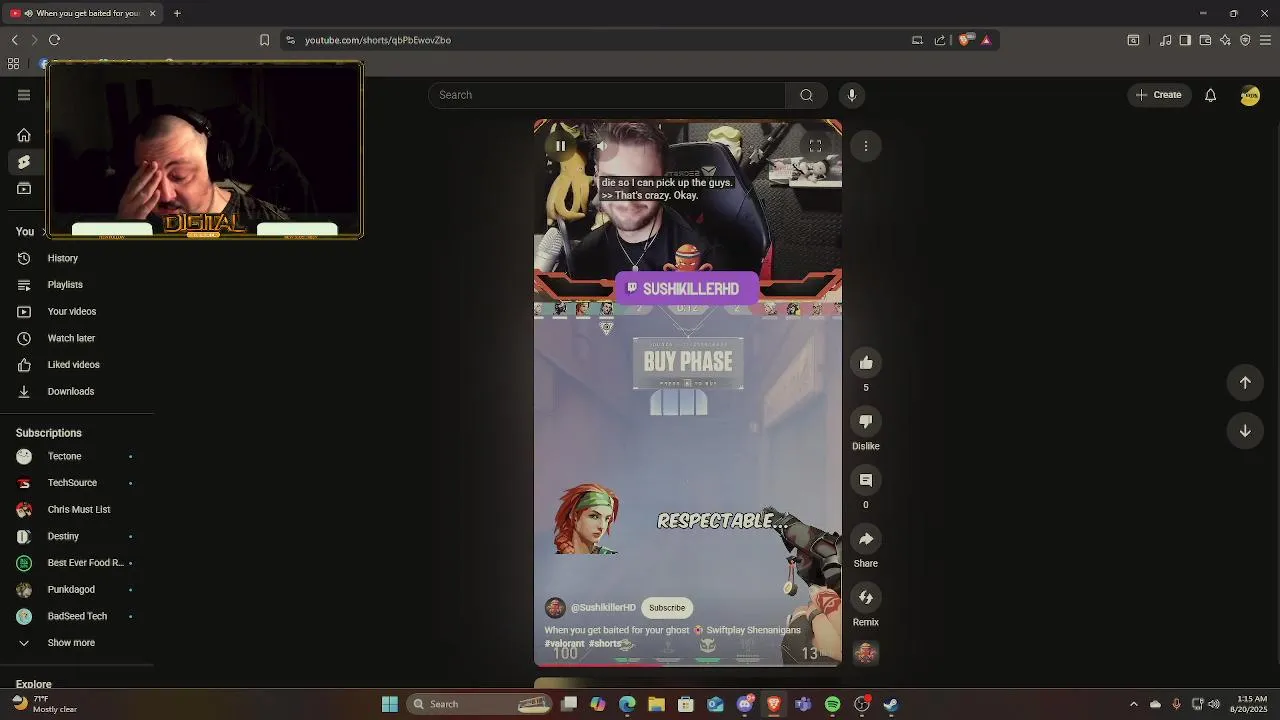Viewport: 1280px width, 720px height.
Task: Share this Short
Action: pyautogui.click(x=866, y=539)
